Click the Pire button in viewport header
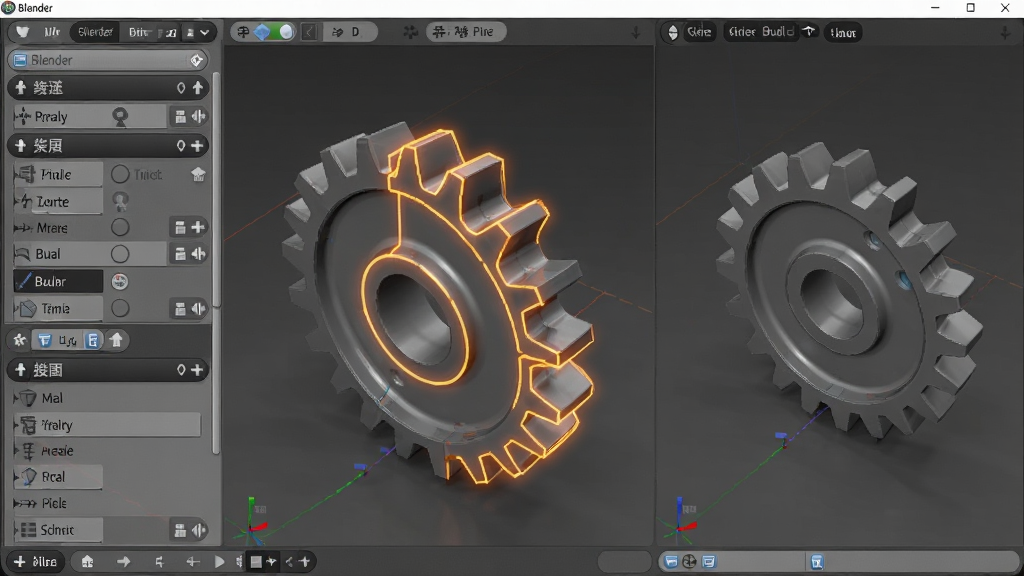 [466, 32]
